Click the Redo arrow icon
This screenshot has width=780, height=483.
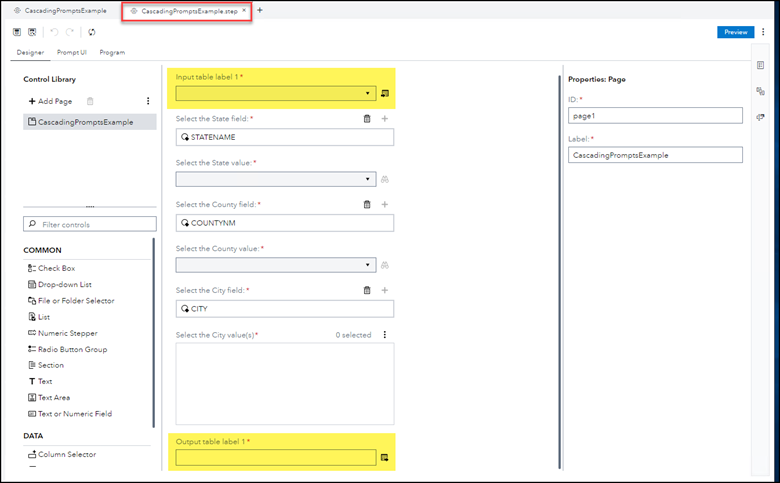(70, 32)
